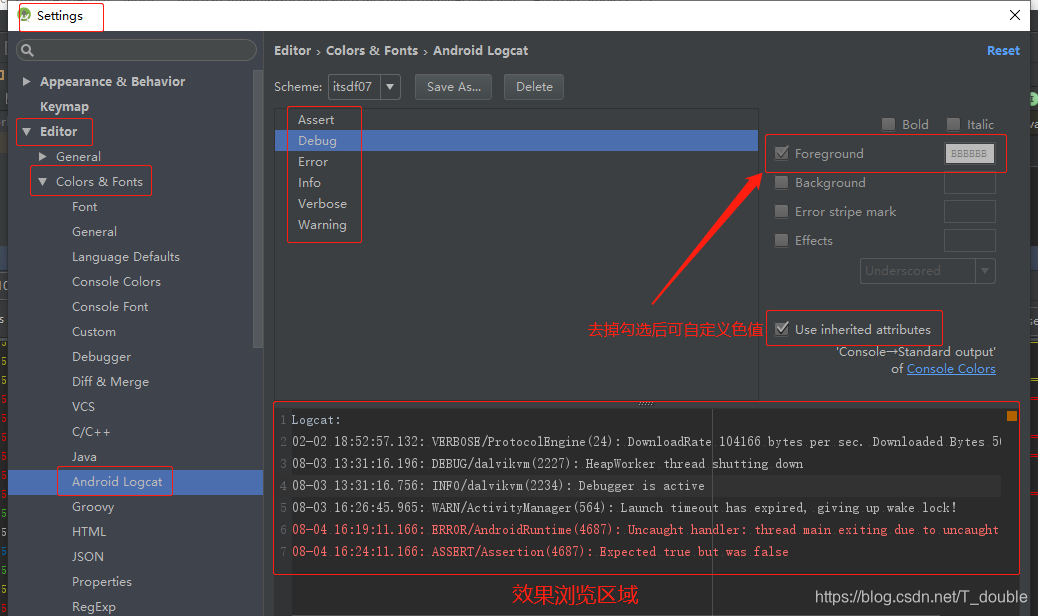Viewport: 1038px width, 616px height.
Task: Select Properties color settings
Action: [102, 582]
